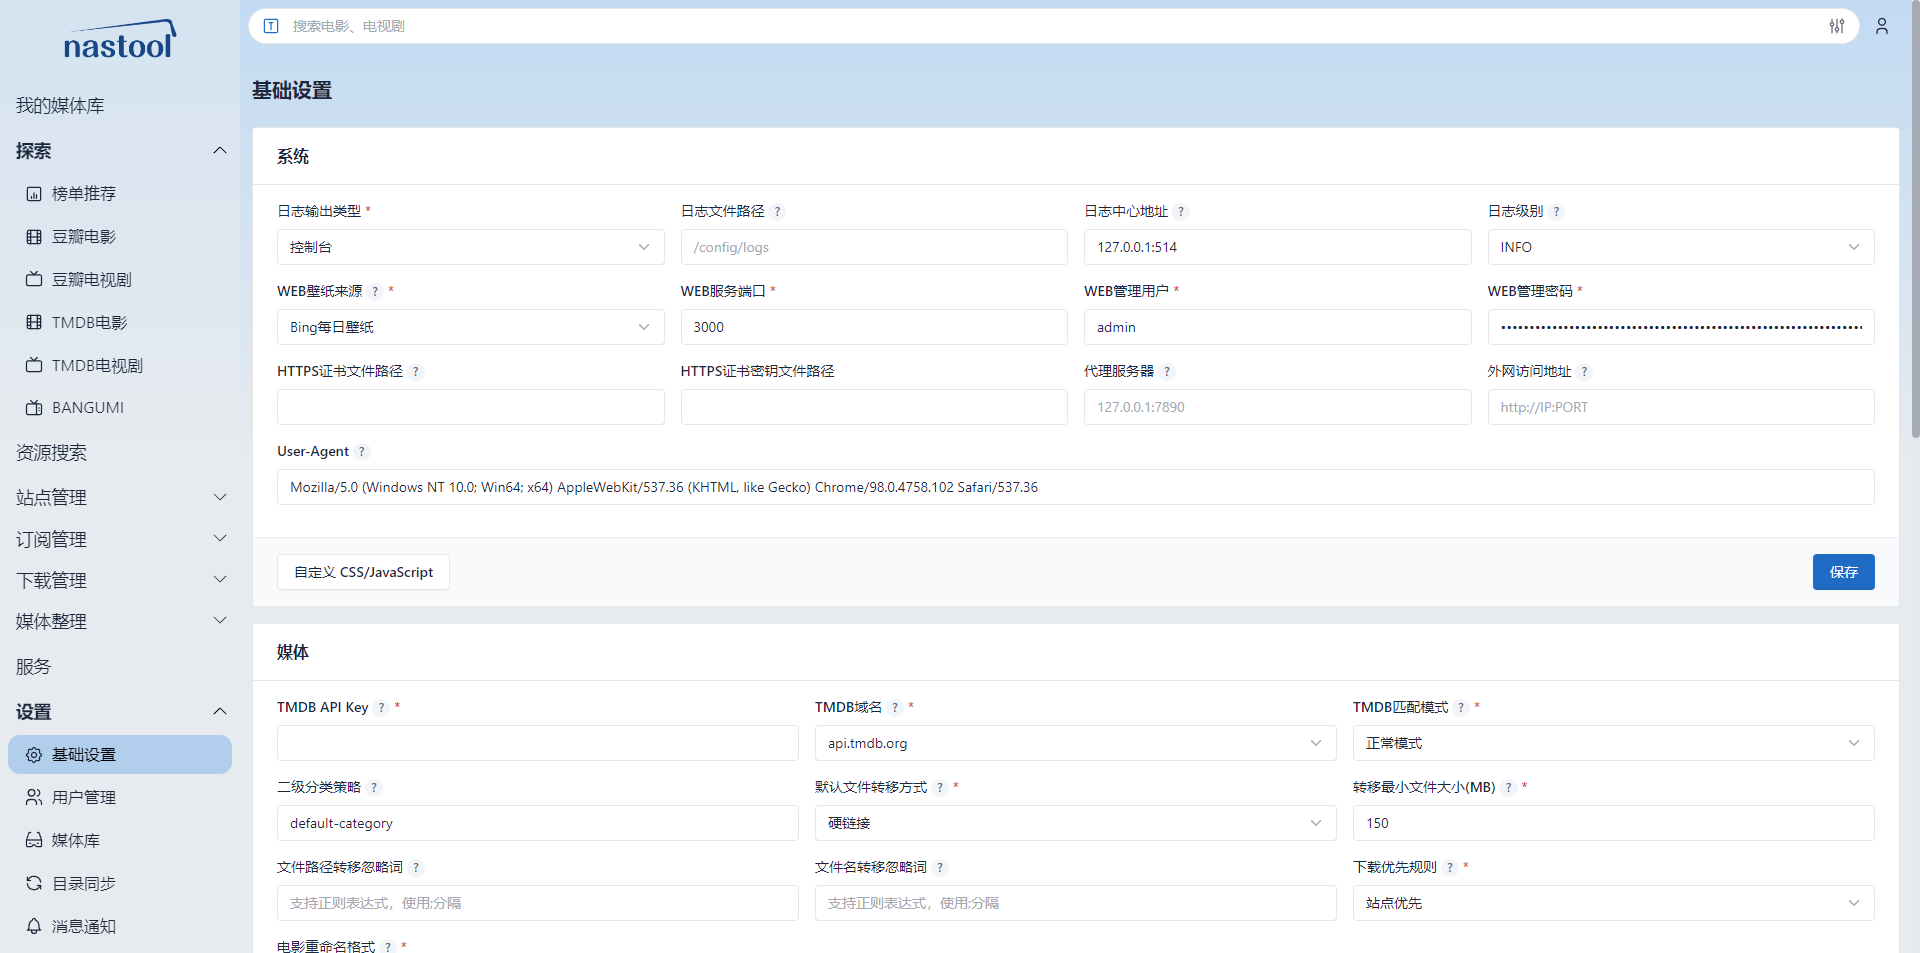Open the search filter options icon
Screen dimensions: 1920x953
[x=1836, y=26]
